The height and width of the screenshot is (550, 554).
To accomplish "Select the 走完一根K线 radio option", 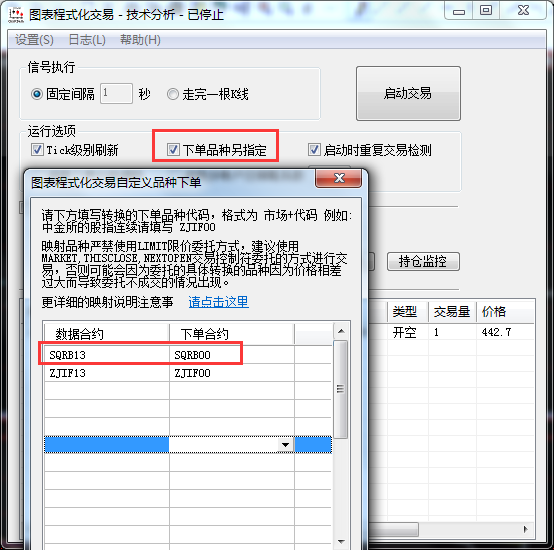I will [x=173, y=94].
